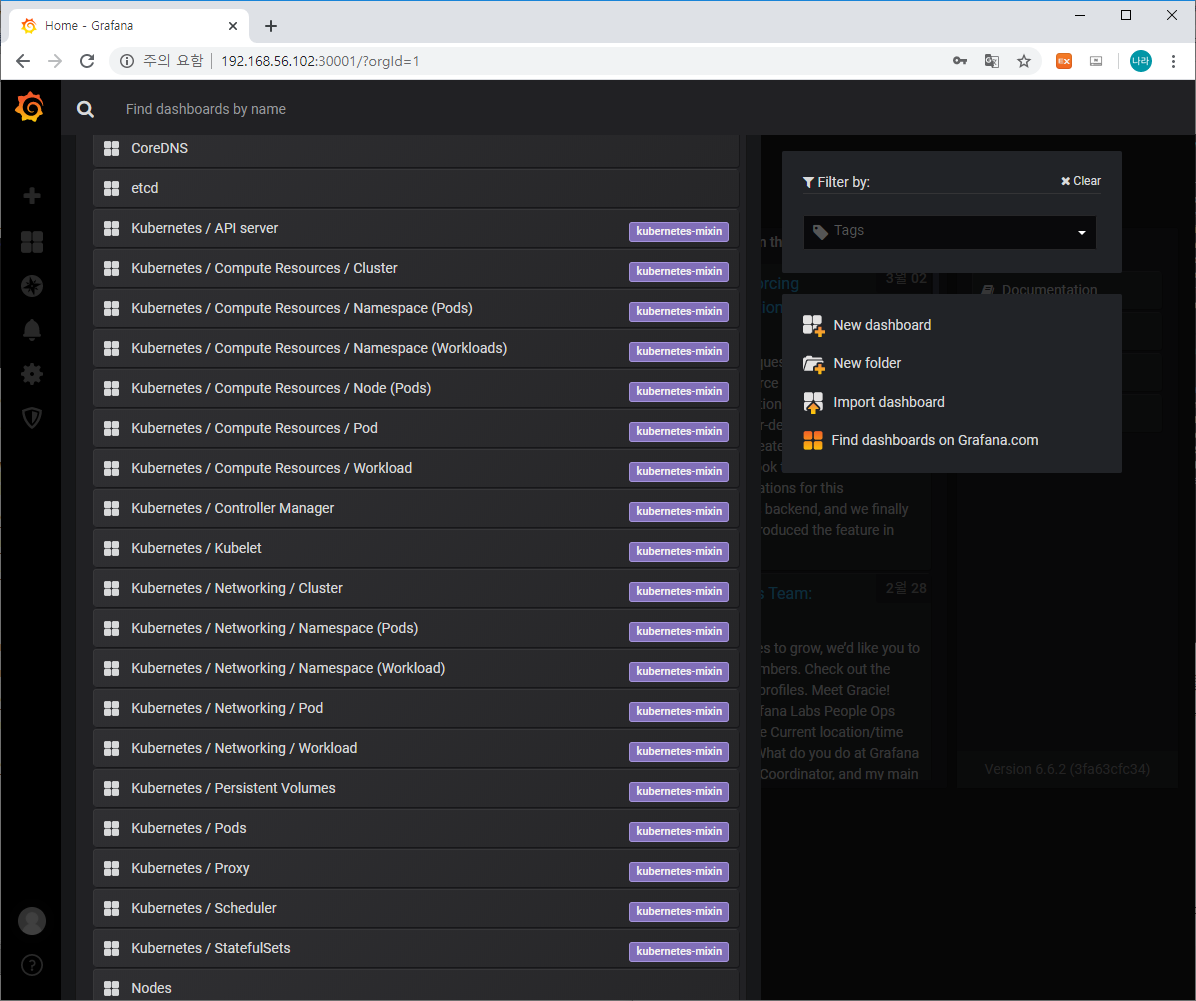This screenshot has width=1196, height=1001.
Task: Open Kubernetes / Proxy dashboard
Action: pyautogui.click(x=416, y=867)
